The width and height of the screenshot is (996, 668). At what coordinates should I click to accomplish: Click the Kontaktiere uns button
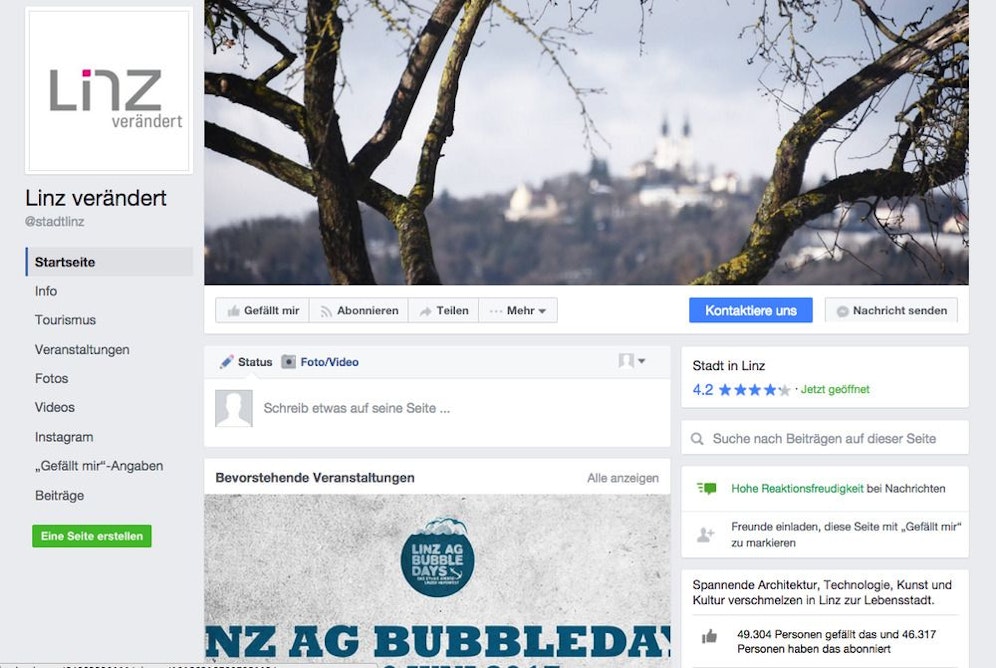(x=751, y=311)
